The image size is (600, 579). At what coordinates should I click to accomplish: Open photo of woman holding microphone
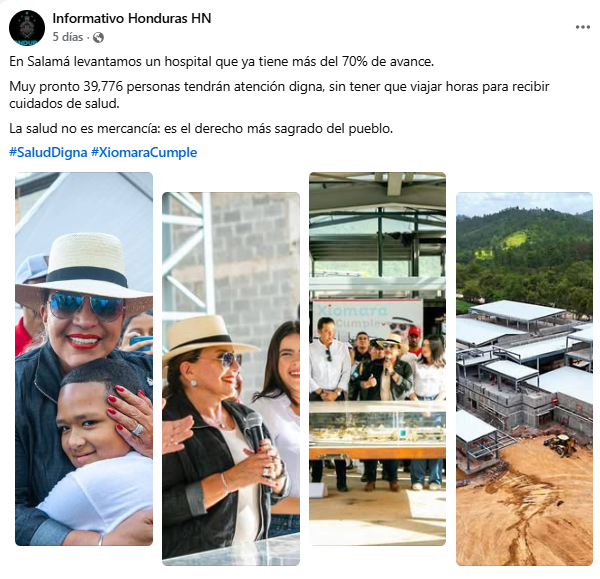point(231,379)
